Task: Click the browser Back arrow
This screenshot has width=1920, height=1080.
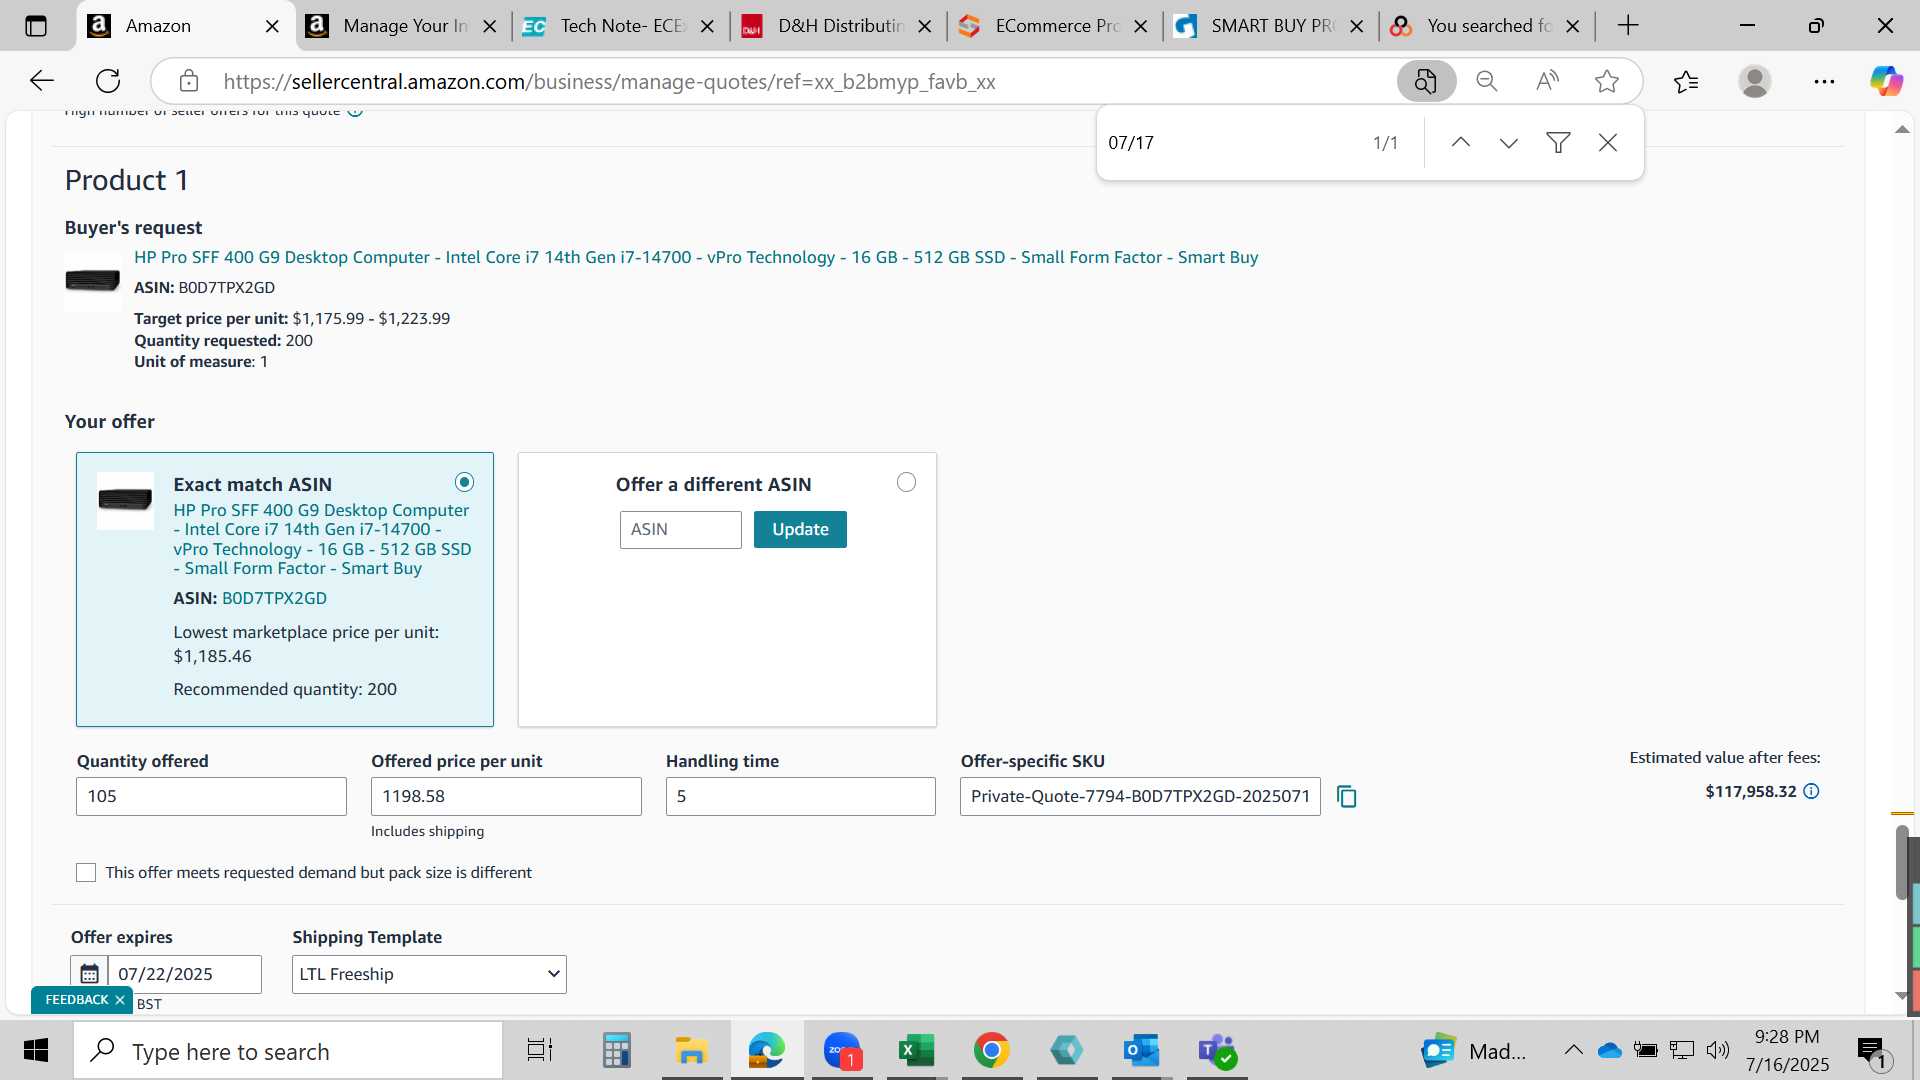Action: click(42, 81)
